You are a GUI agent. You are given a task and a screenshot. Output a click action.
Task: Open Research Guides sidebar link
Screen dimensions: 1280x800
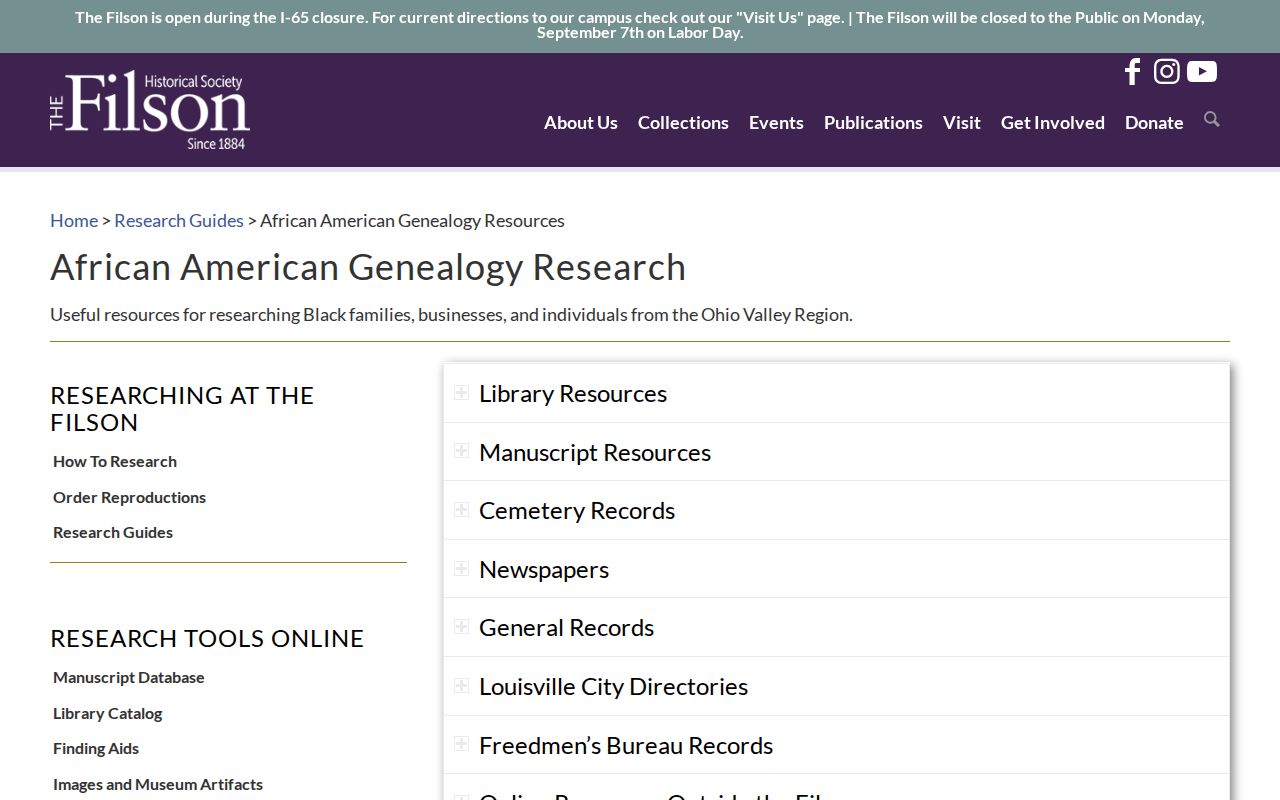click(113, 532)
